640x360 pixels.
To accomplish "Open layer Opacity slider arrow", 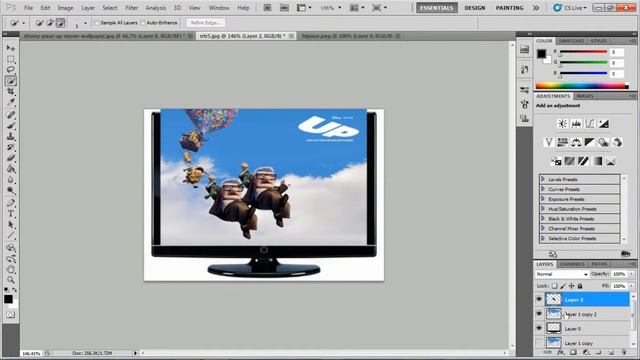I will [x=631, y=274].
